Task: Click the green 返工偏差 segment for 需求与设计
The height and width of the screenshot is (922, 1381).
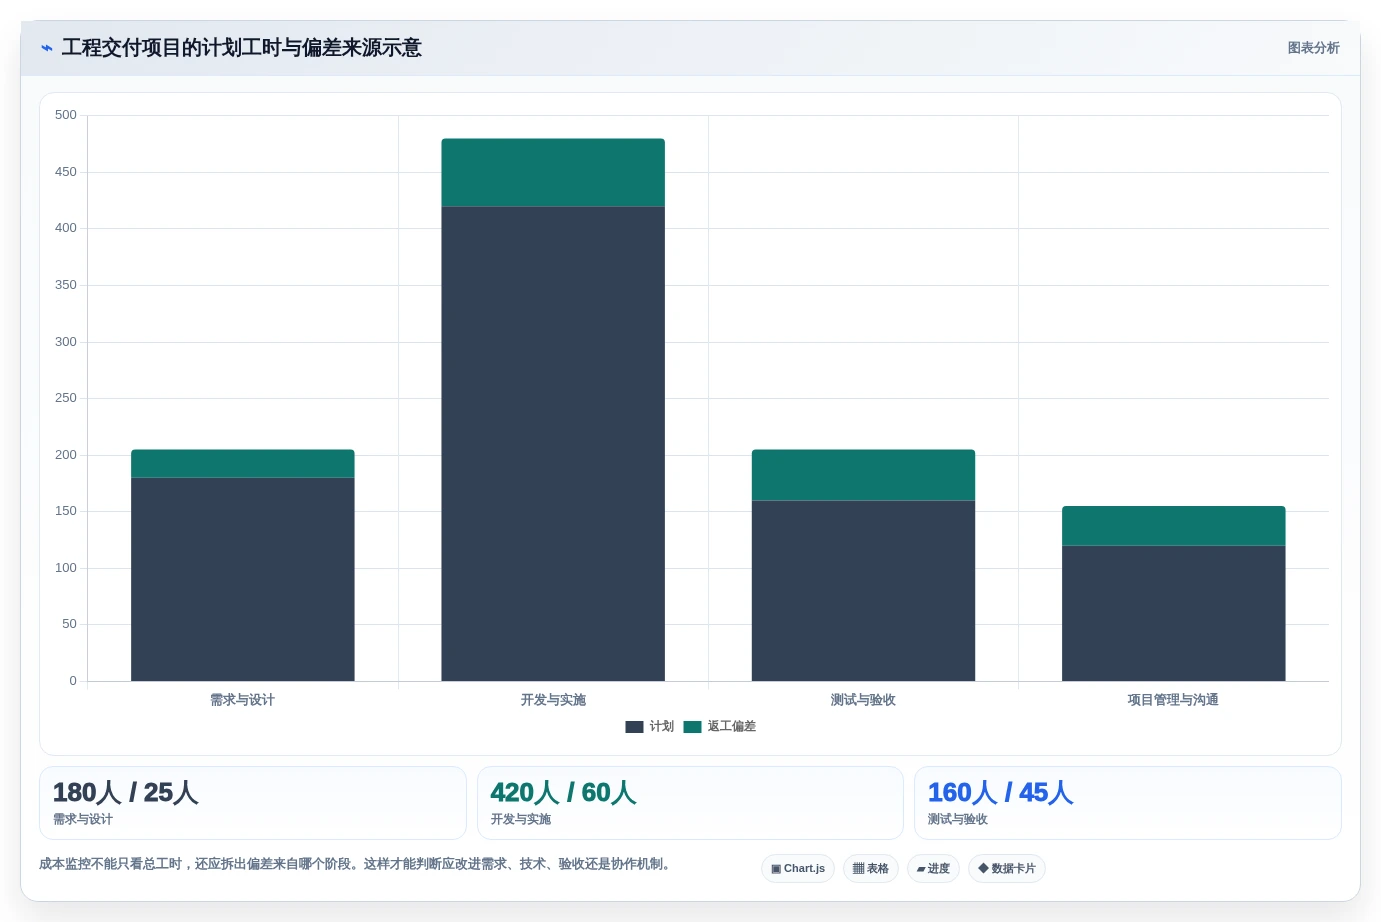Action: click(243, 464)
